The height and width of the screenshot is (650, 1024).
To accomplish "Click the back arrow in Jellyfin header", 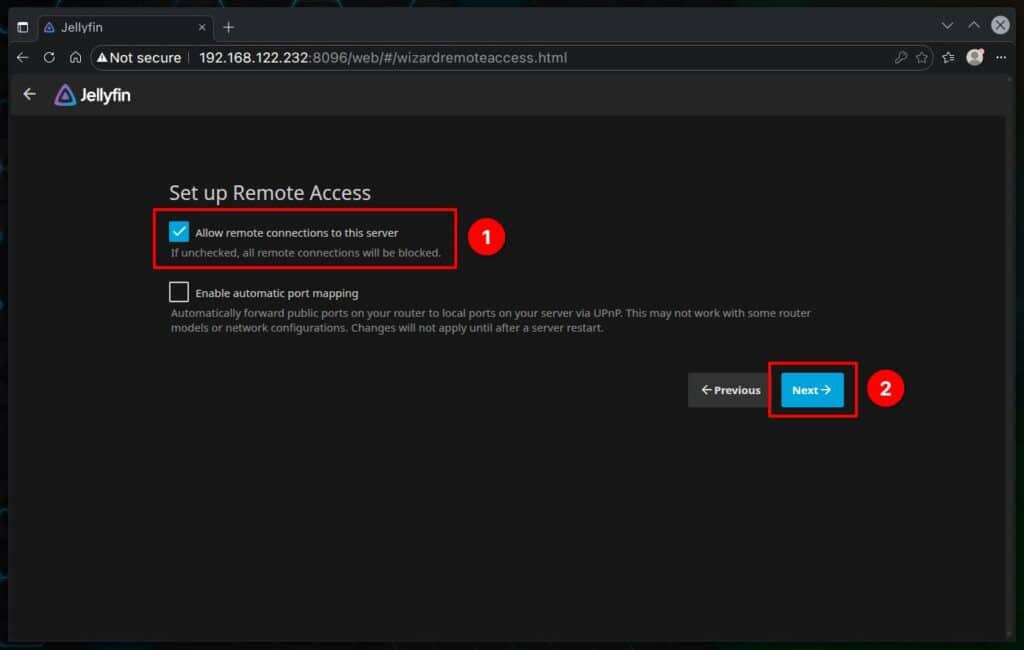I will (30, 94).
